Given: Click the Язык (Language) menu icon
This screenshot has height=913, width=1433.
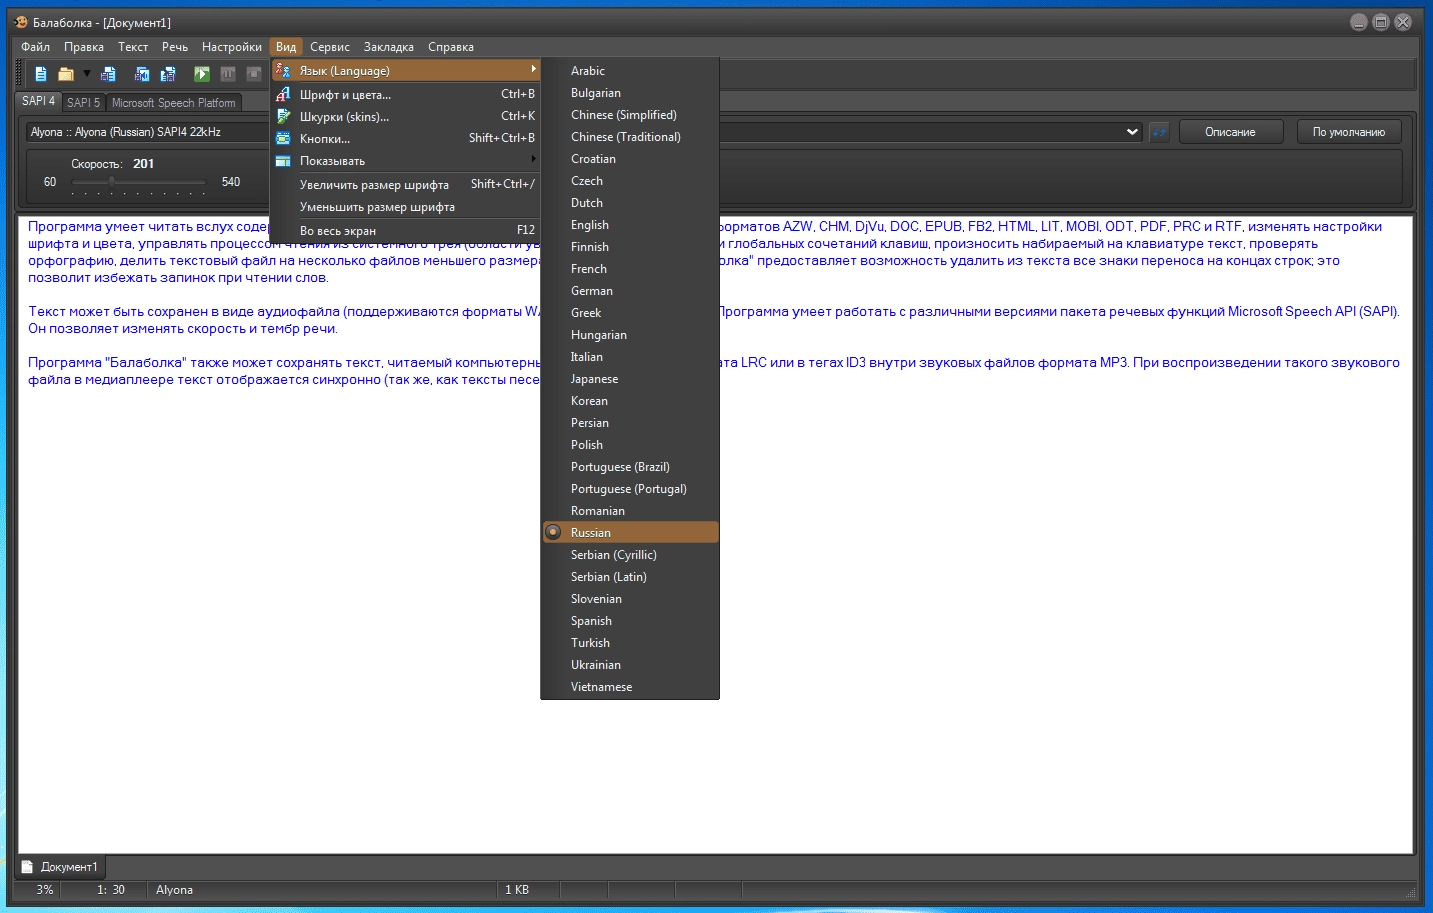Looking at the screenshot, I should pyautogui.click(x=283, y=71).
